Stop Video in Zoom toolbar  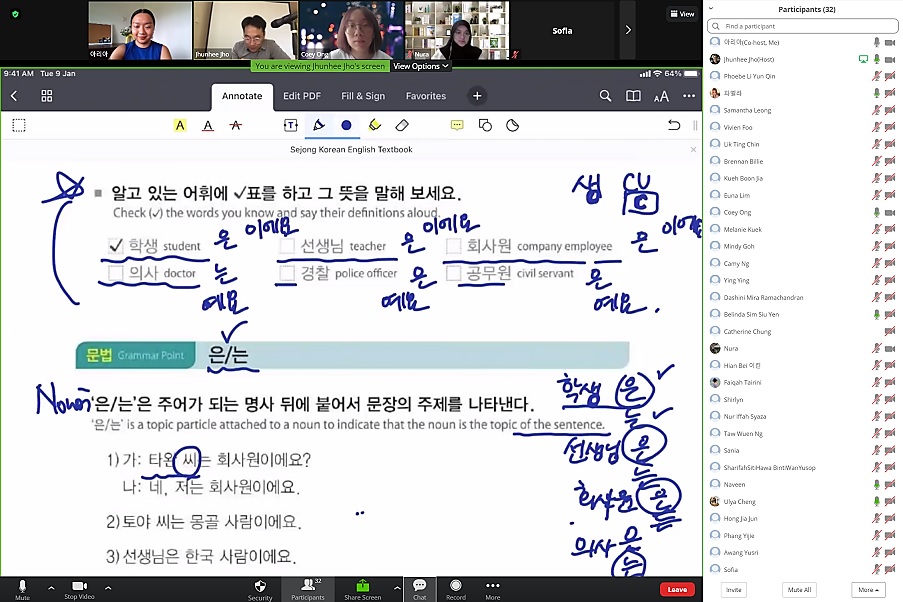coord(79,589)
